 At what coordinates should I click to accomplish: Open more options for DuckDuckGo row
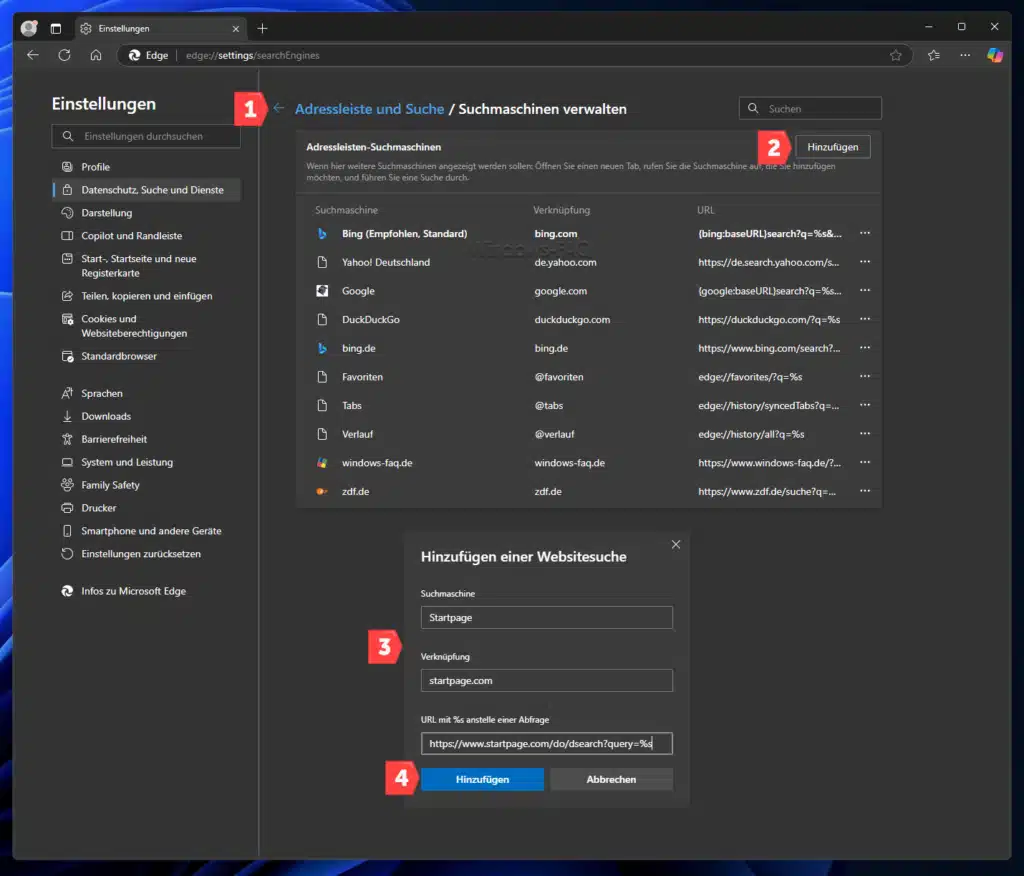tap(865, 319)
